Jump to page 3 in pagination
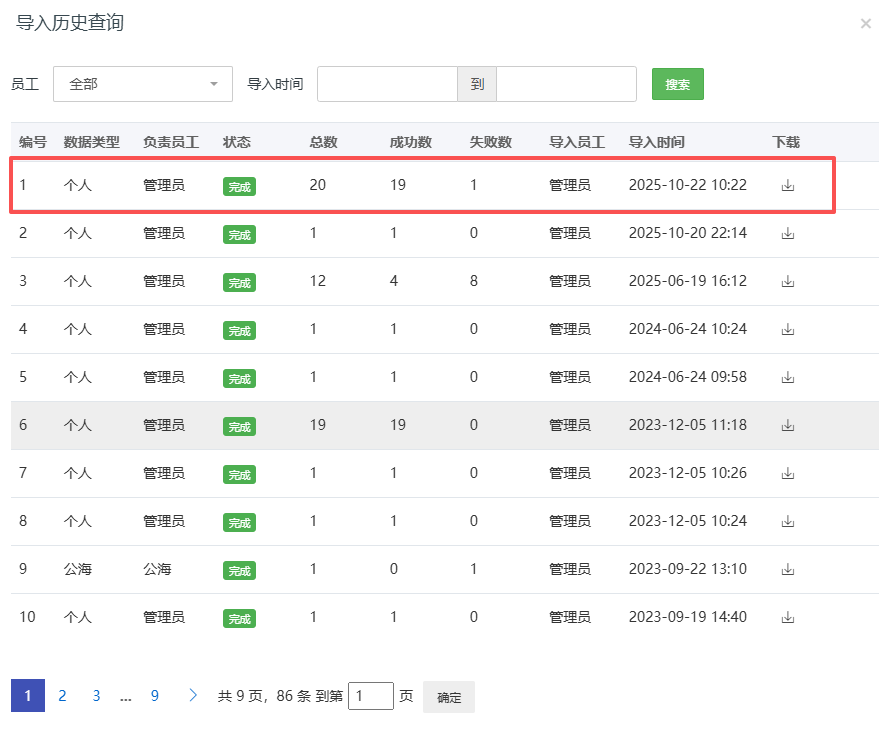Image resolution: width=889 pixels, height=749 pixels. pos(96,696)
